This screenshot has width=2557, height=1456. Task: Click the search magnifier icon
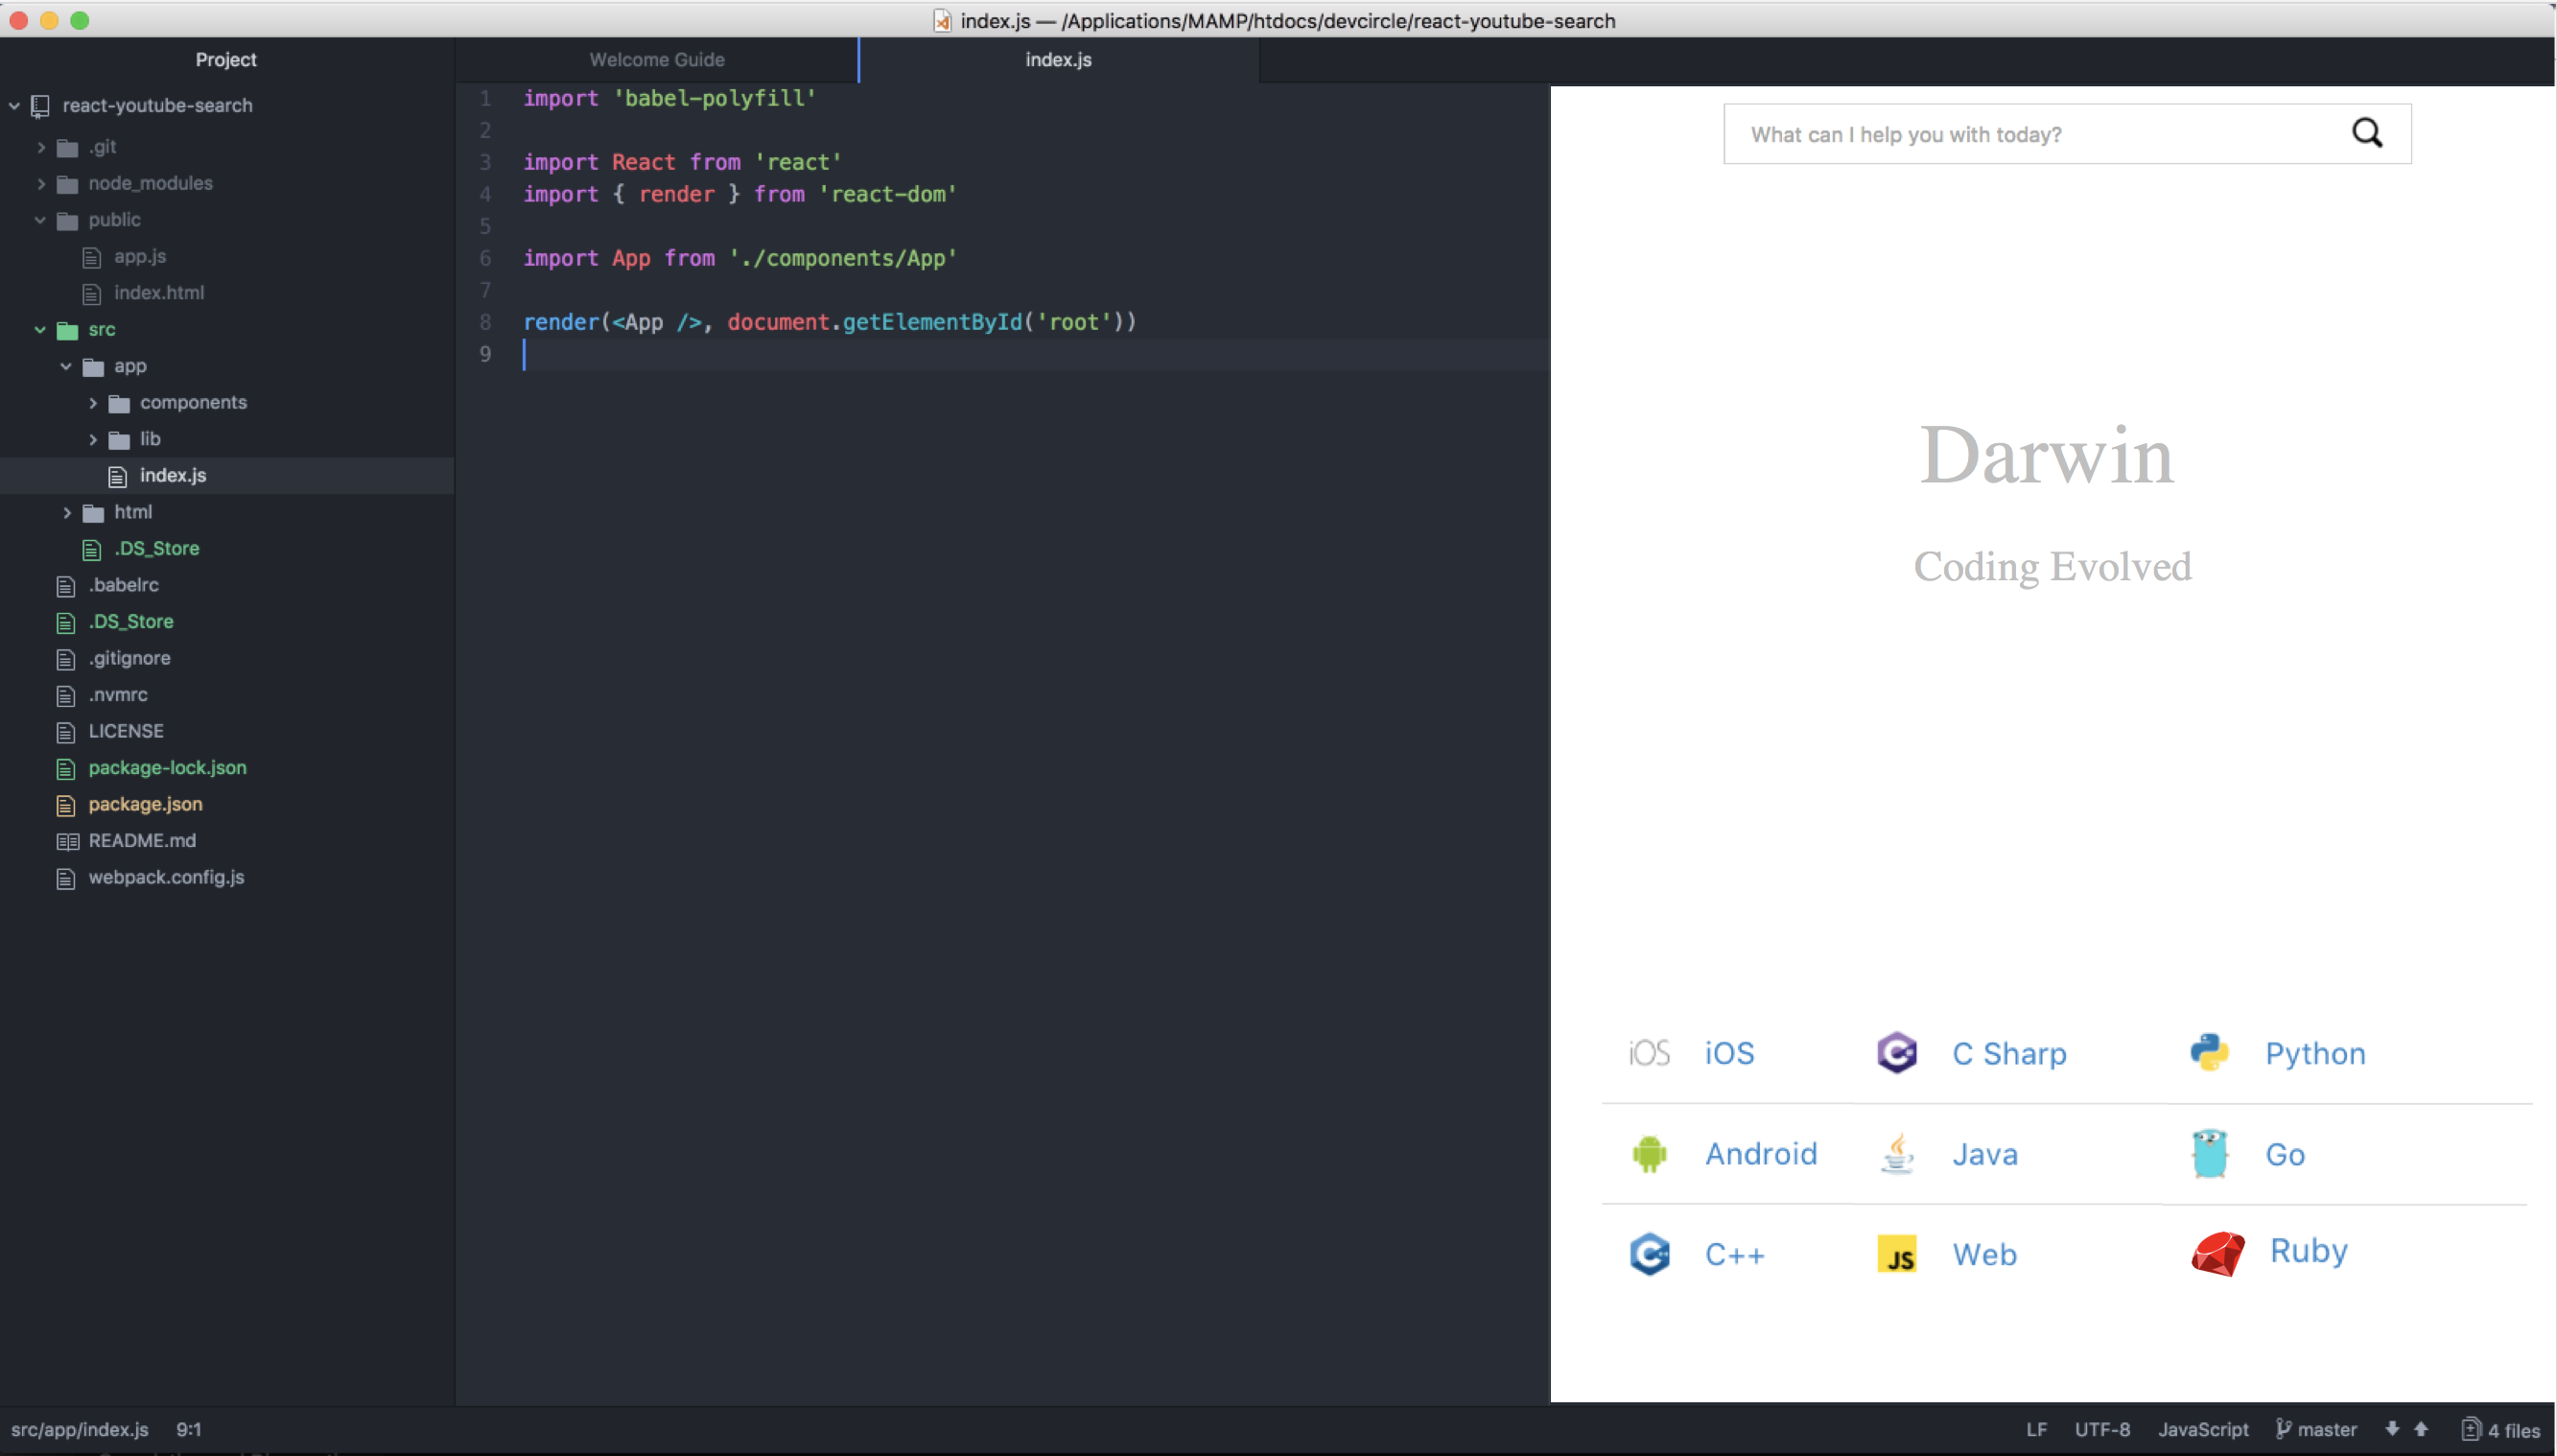click(x=2366, y=133)
